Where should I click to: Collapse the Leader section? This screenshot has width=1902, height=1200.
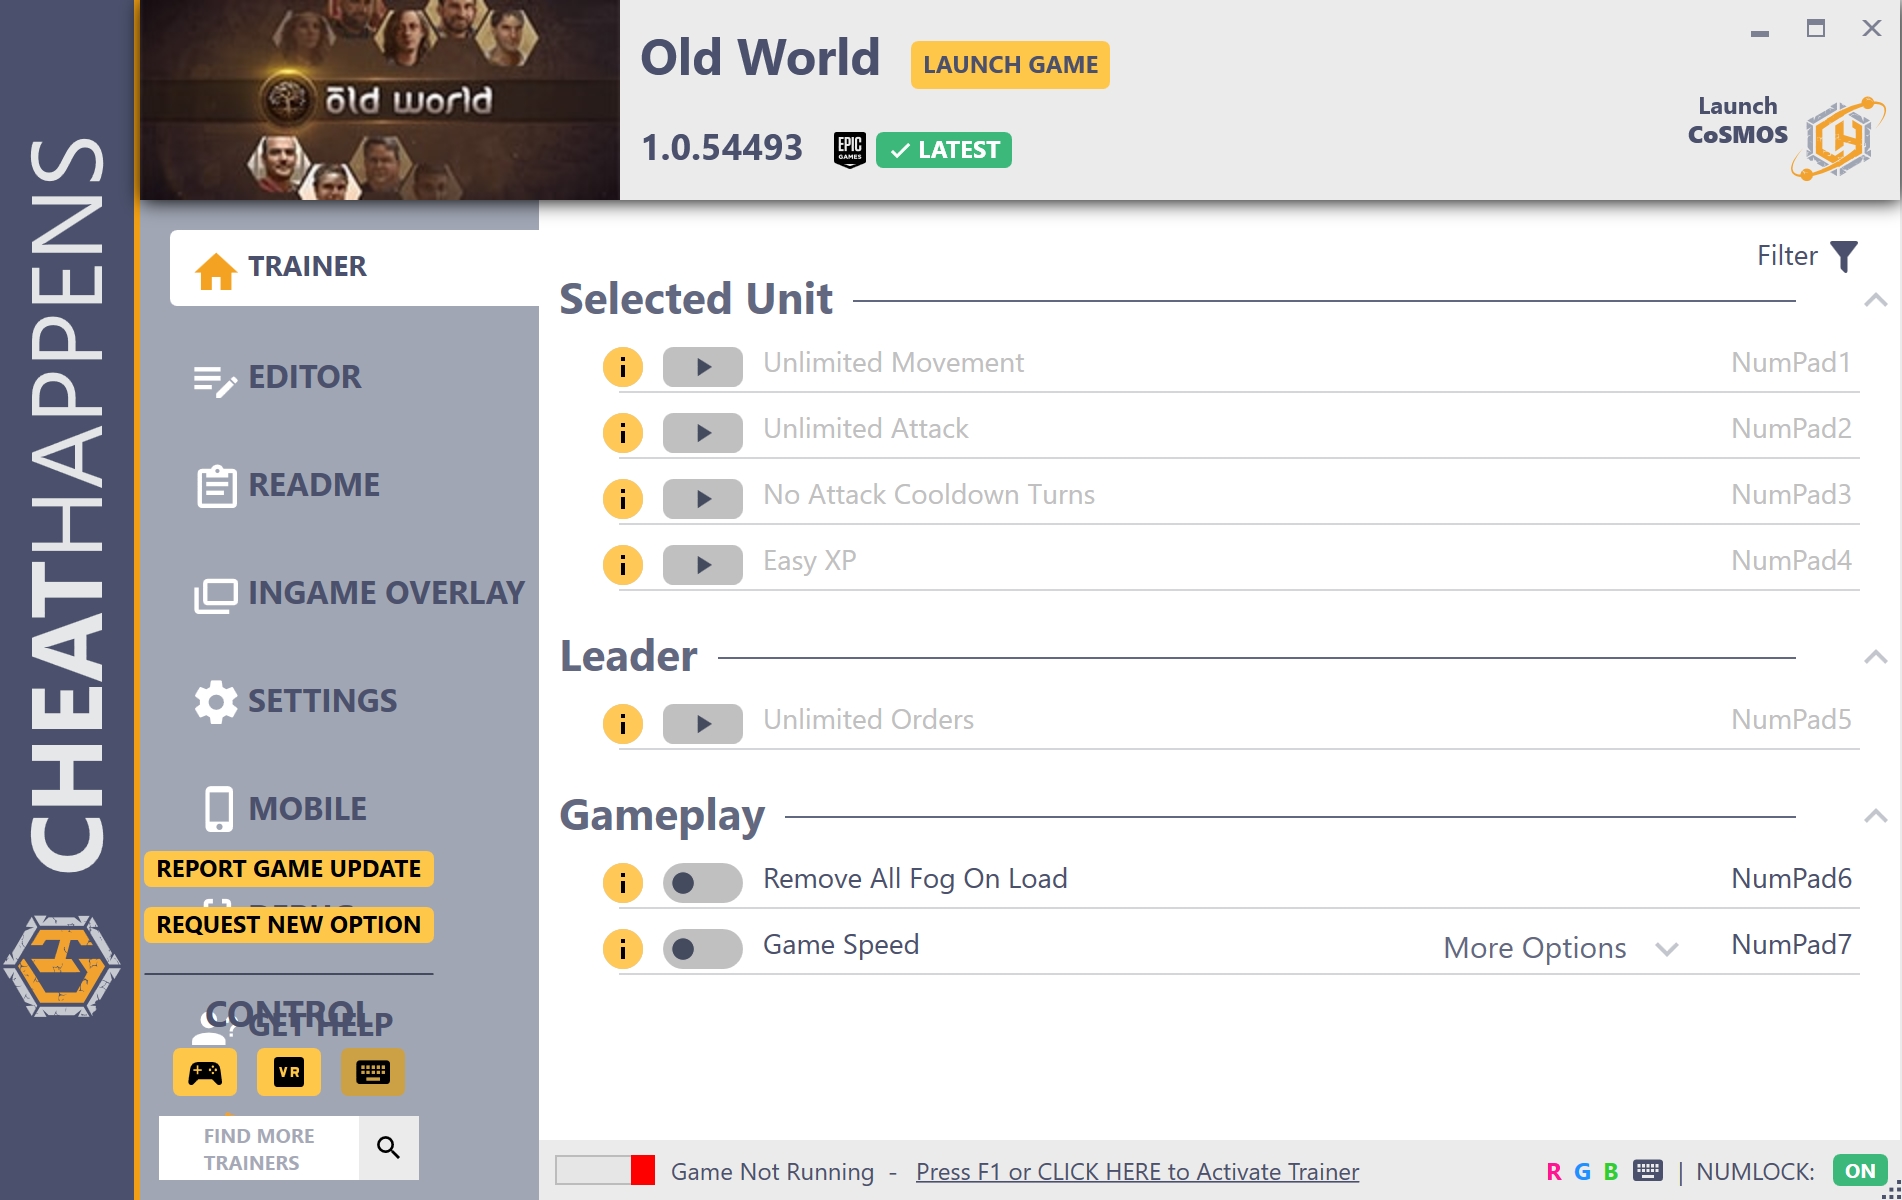(x=1876, y=657)
